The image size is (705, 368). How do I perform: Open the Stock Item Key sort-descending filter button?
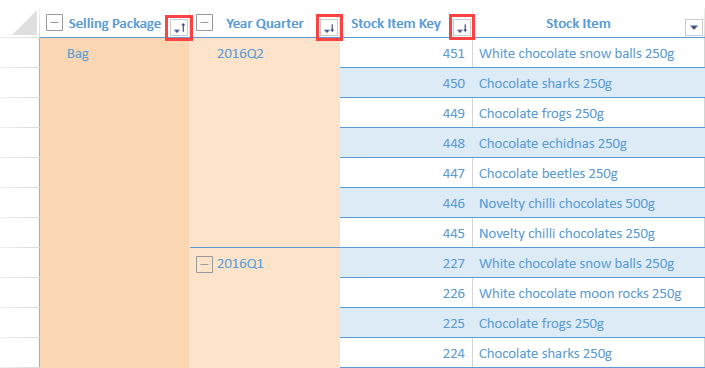462,28
